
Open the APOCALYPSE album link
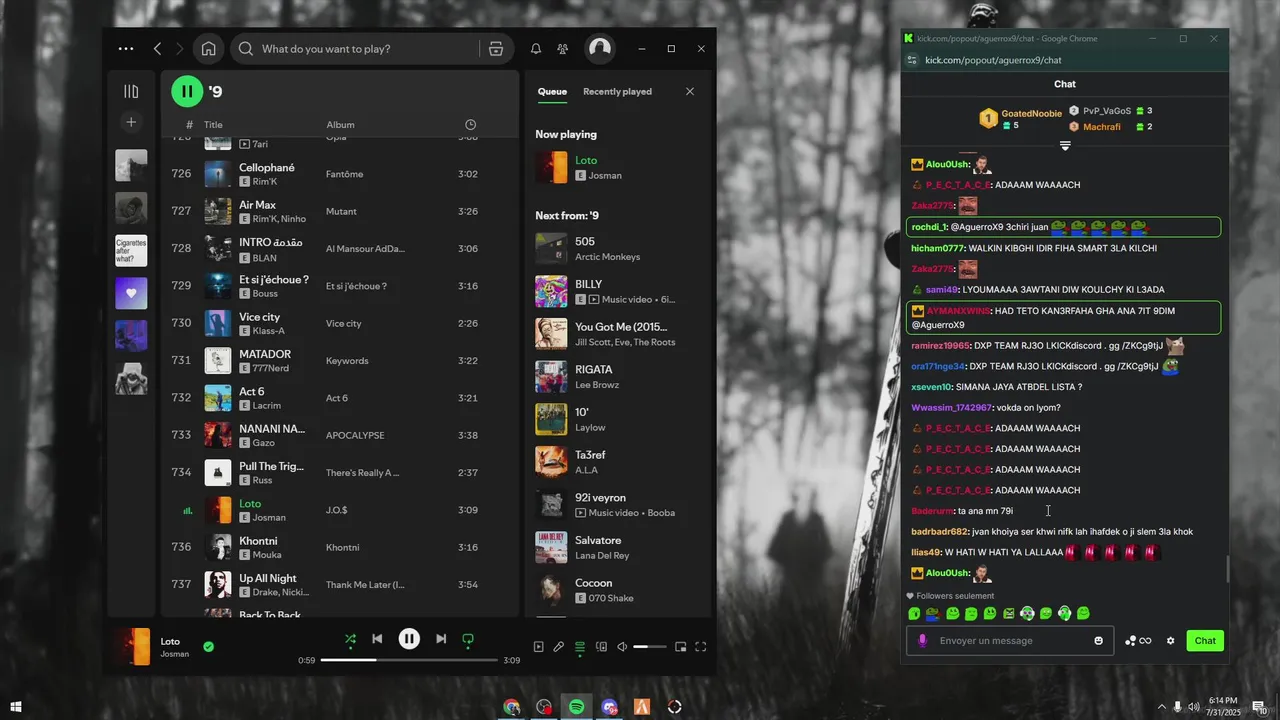pyautogui.click(x=355, y=435)
